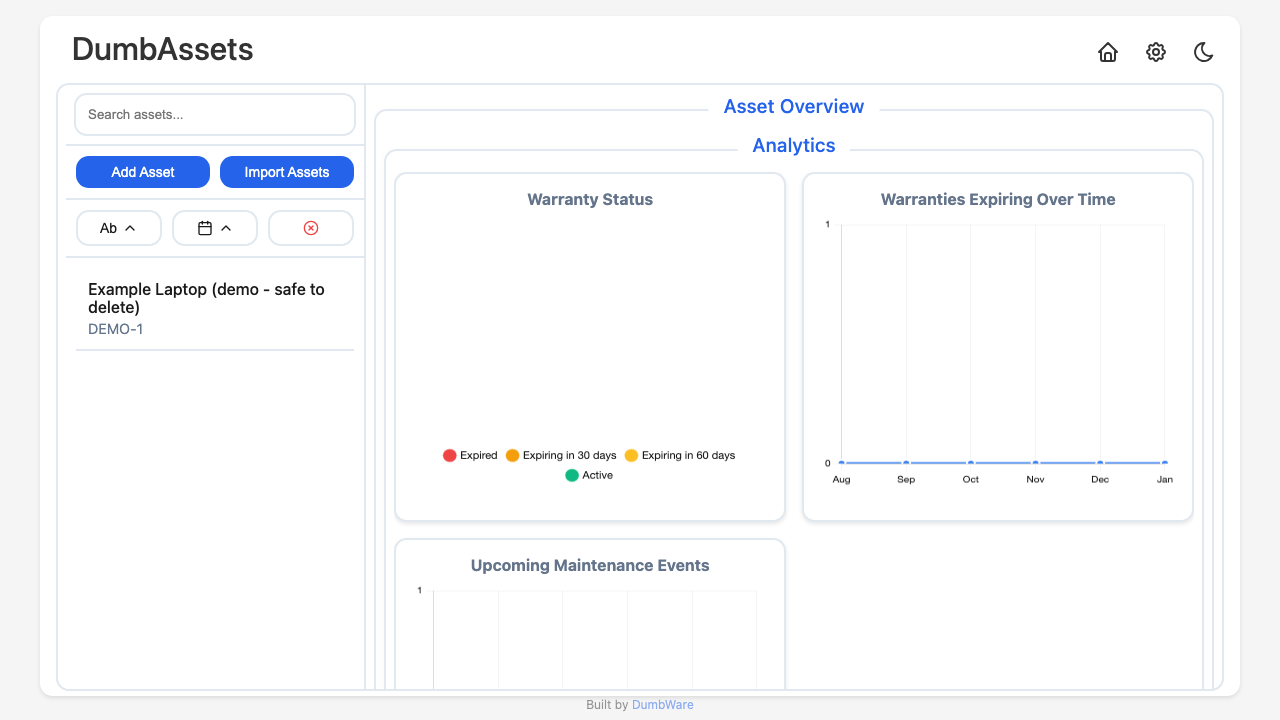
Task: Sort assets by name (Ab)
Action: pos(119,228)
